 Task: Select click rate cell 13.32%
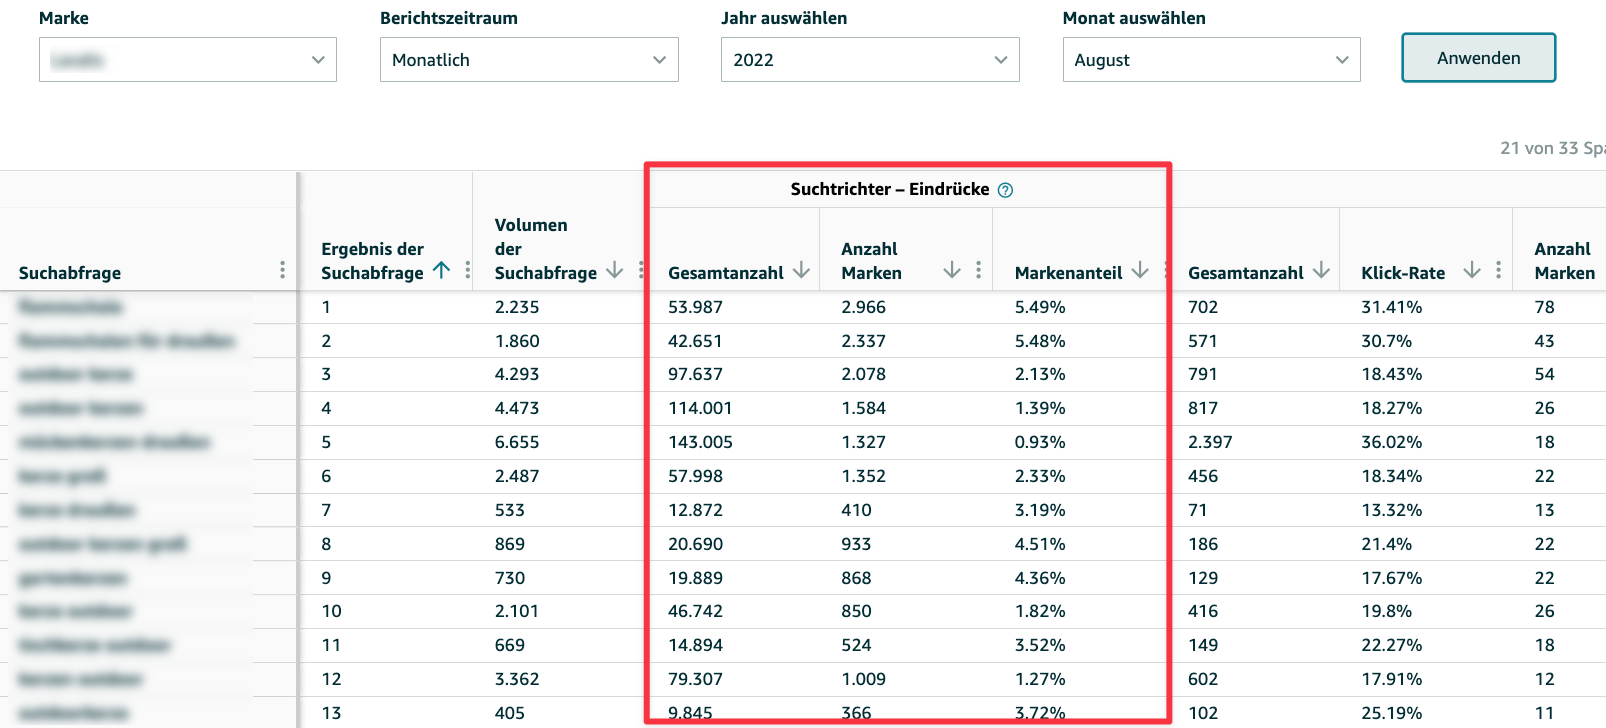pos(1391,510)
